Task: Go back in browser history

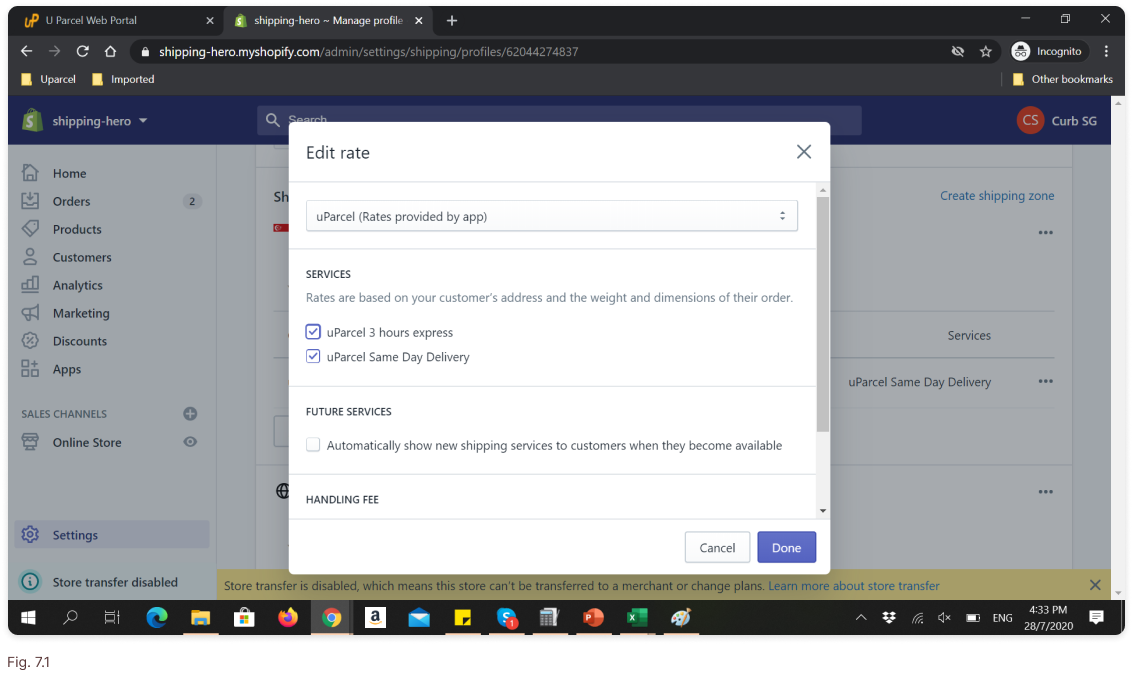Action: point(27,51)
